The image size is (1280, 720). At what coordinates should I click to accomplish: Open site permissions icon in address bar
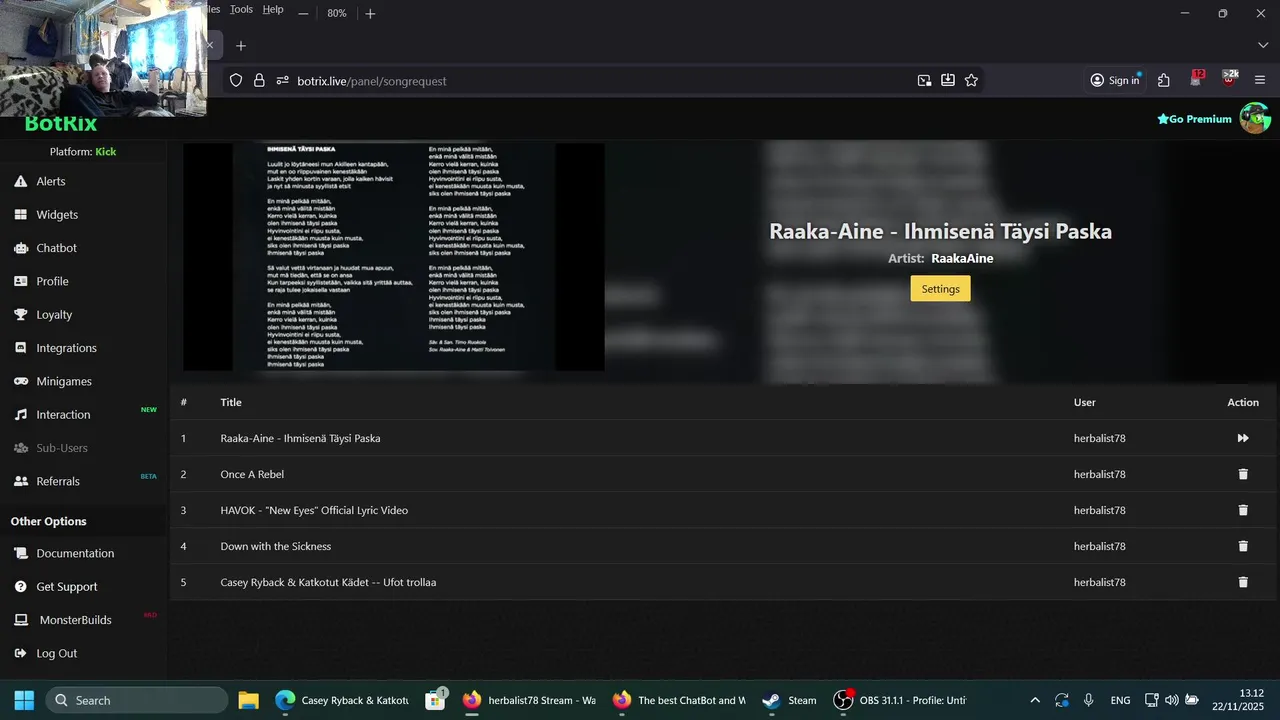282,81
